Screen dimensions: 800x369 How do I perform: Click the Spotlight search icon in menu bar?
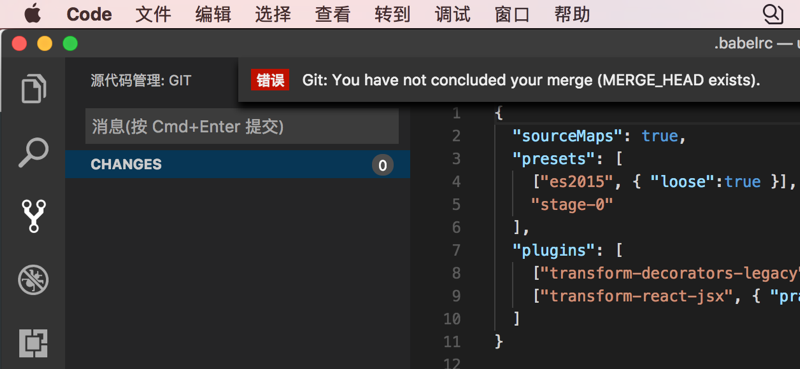pos(772,14)
